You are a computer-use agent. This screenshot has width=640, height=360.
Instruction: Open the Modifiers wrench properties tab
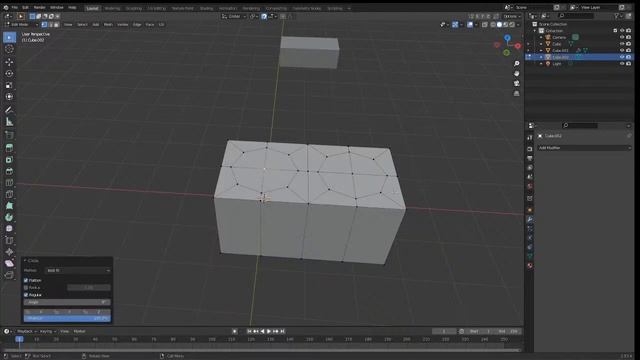point(530,219)
